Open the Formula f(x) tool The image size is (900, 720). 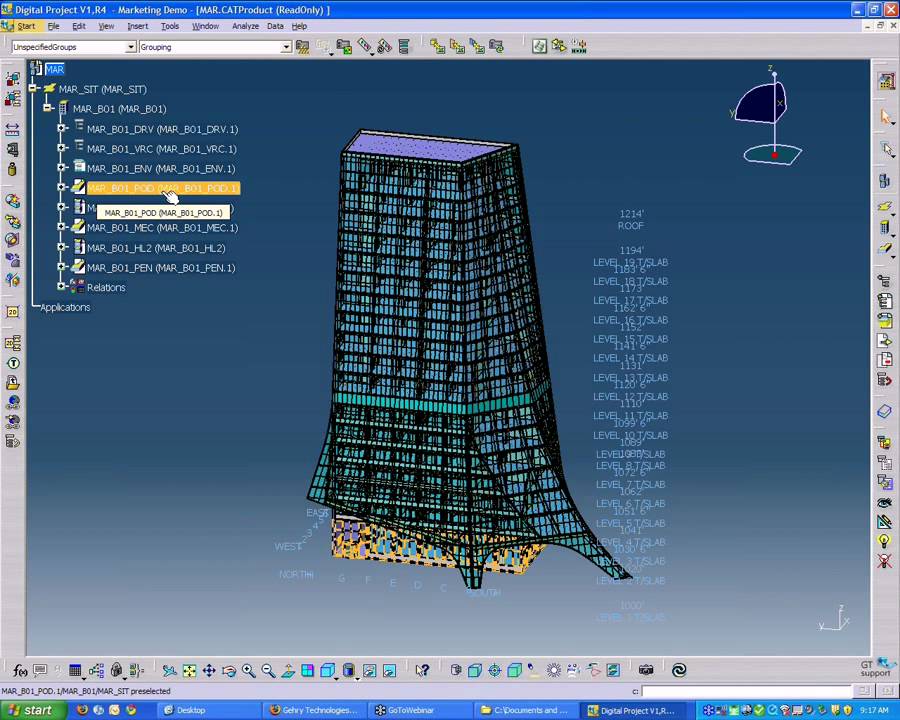[x=20, y=670]
